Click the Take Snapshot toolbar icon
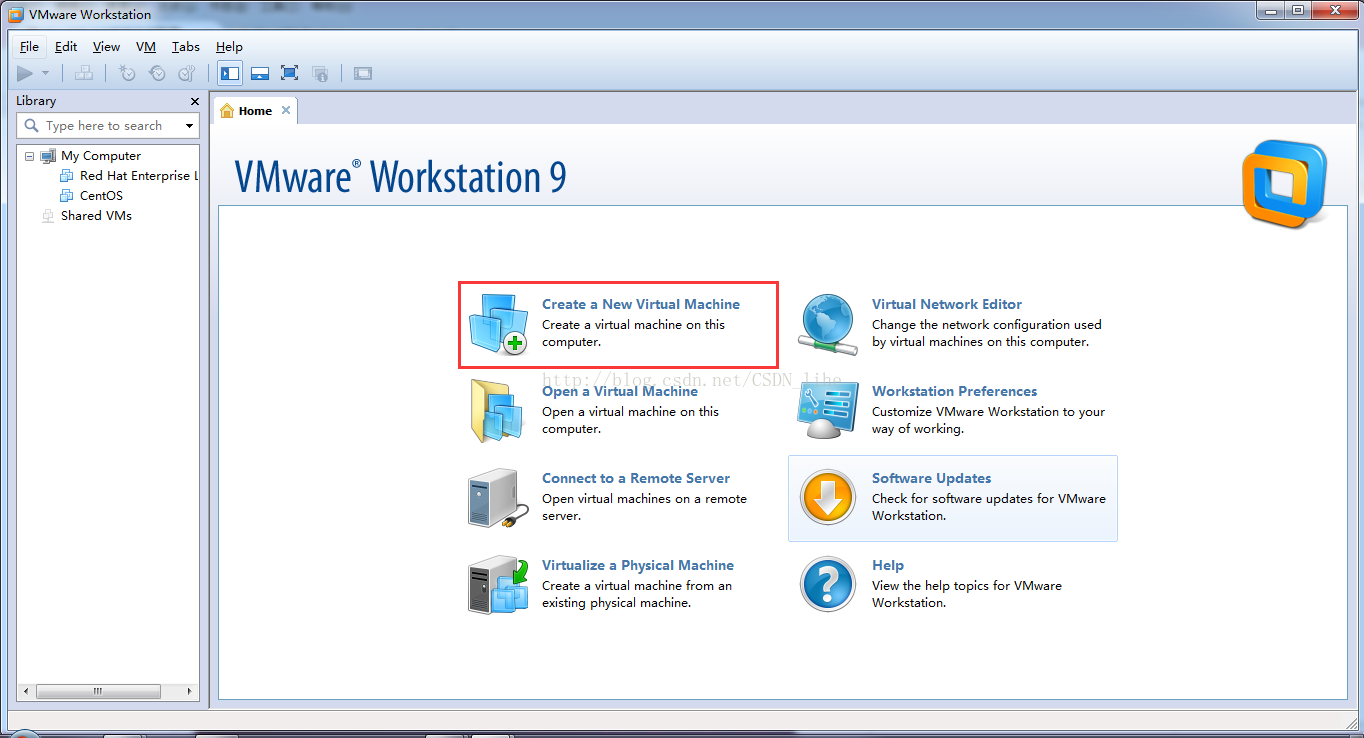This screenshot has width=1364, height=738. point(127,73)
